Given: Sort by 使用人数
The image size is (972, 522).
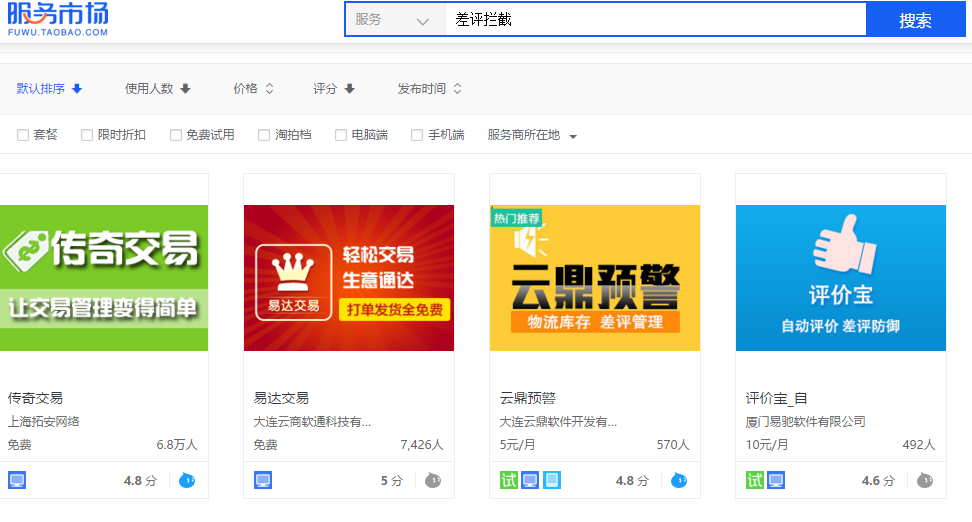Looking at the screenshot, I should [x=157, y=89].
